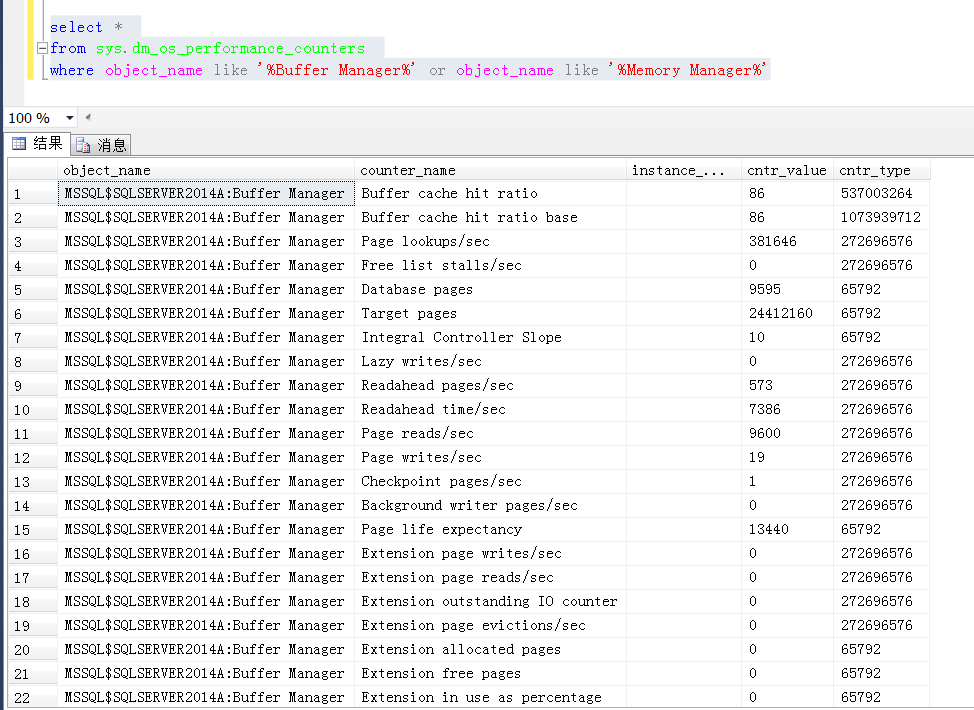Click 'Buffer cache hit ratio' cell in row 1
Image resolution: width=974 pixels, height=710 pixels.
491,194
